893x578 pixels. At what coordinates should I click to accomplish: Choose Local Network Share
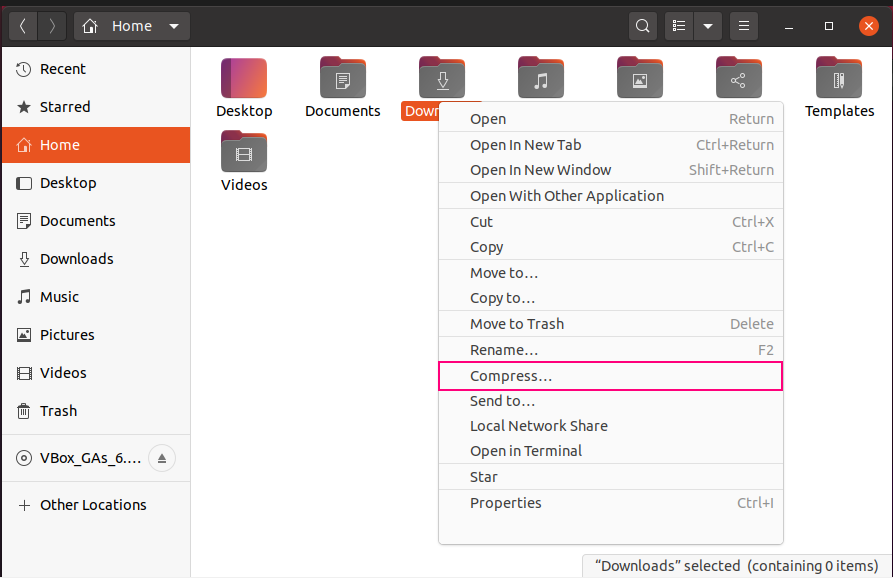click(611, 426)
